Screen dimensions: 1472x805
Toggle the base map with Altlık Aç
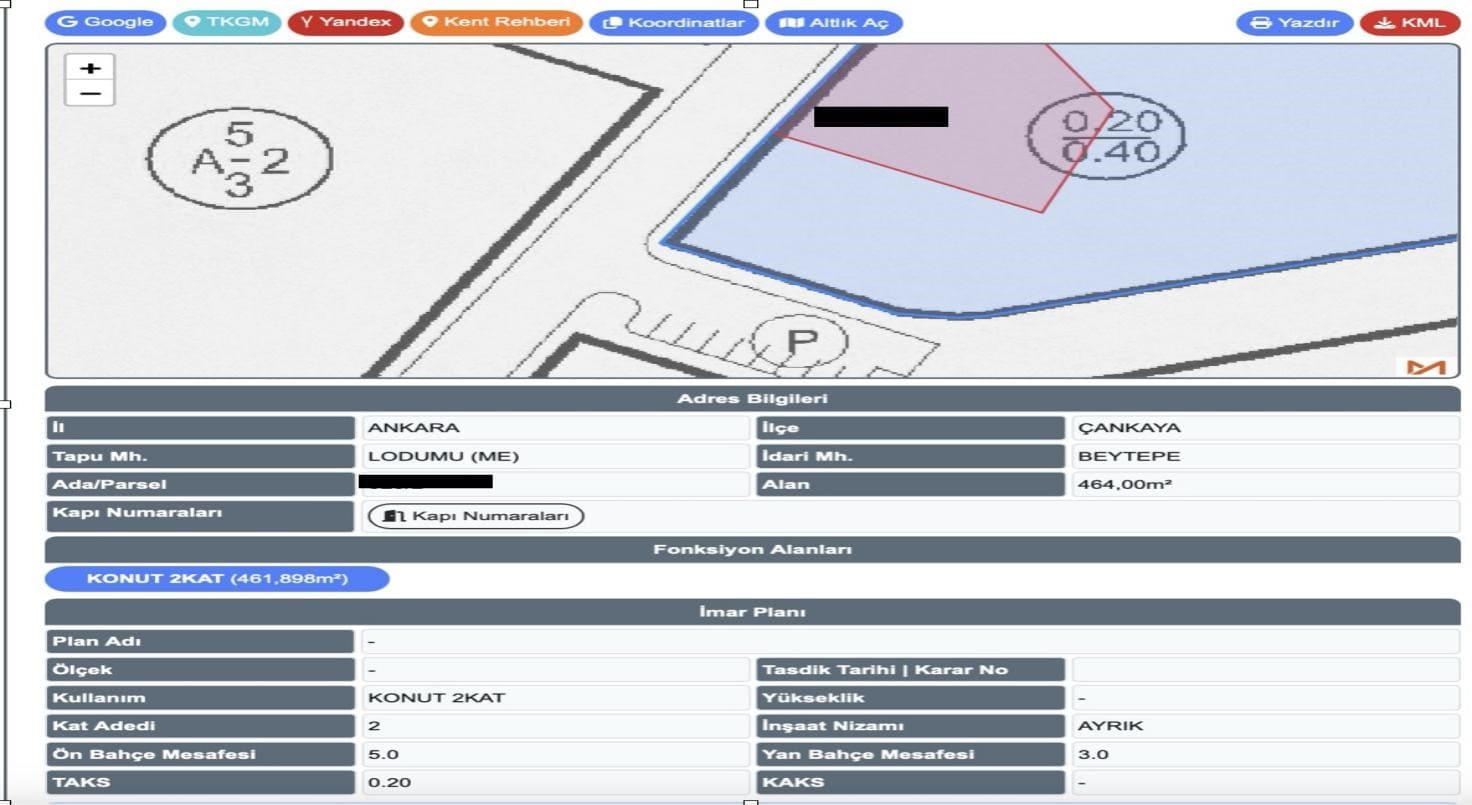833,22
